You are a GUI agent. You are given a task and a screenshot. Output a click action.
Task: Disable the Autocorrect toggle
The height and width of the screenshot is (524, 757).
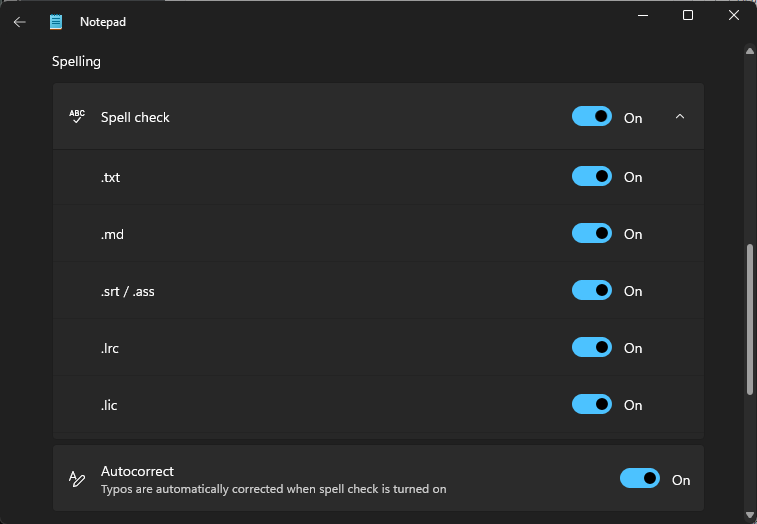point(640,479)
